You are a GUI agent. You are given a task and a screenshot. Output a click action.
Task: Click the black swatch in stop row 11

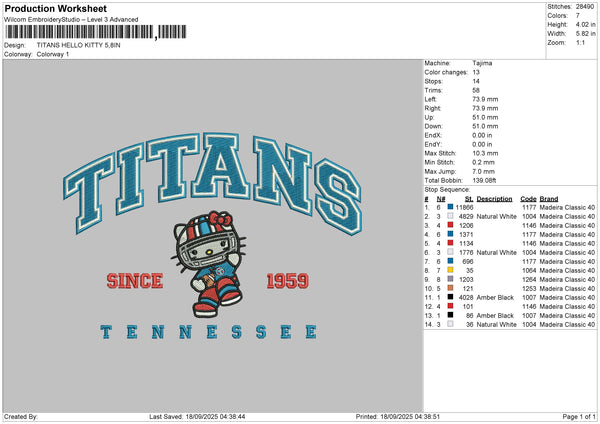[450, 297]
